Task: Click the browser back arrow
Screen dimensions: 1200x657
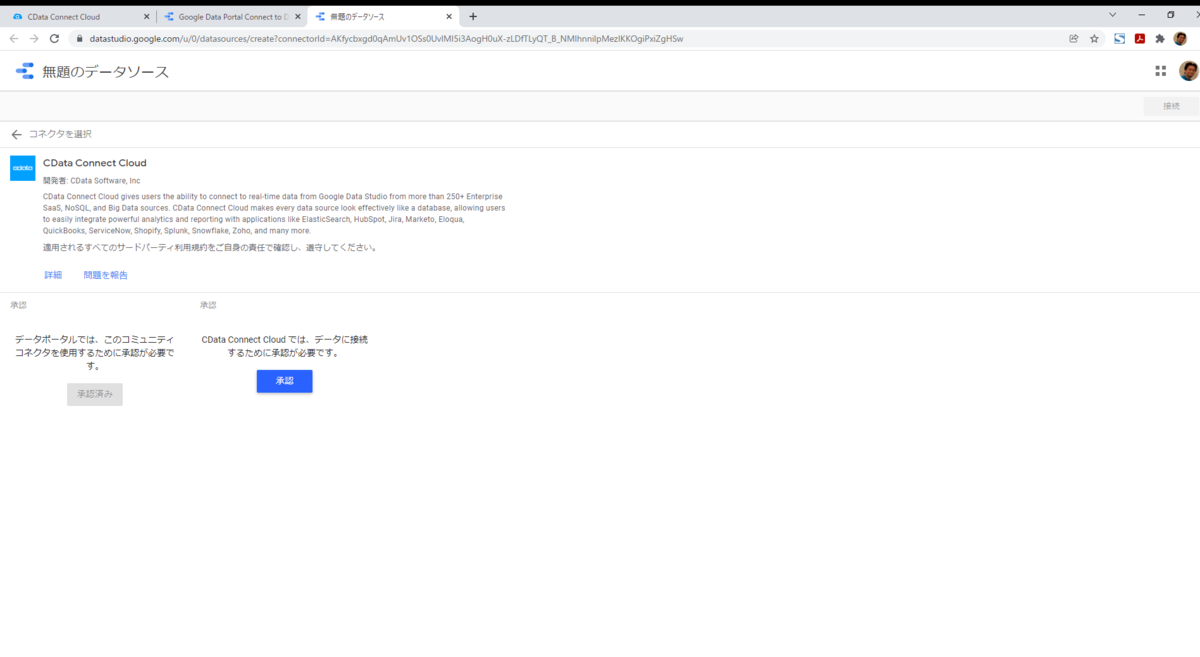Action: click(14, 39)
